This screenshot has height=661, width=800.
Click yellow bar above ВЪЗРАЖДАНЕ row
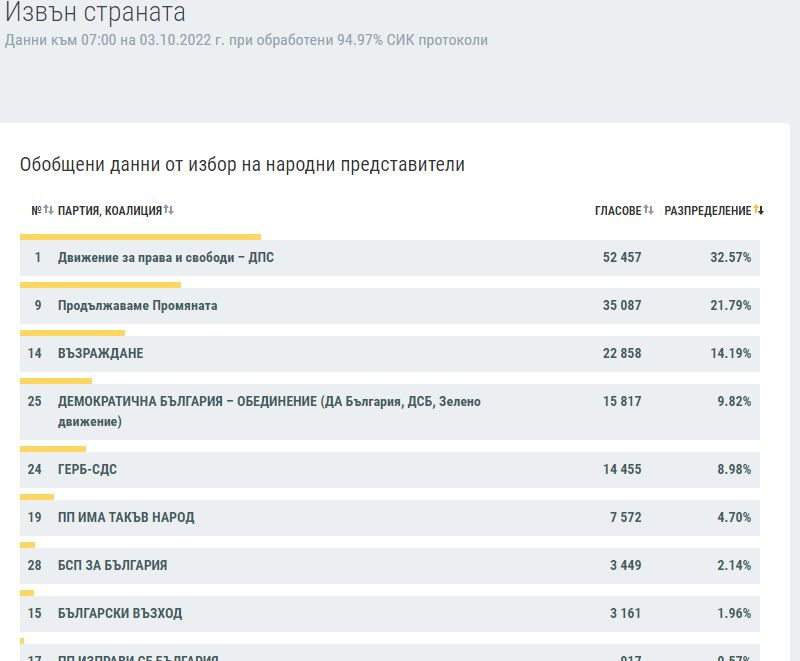[72, 333]
